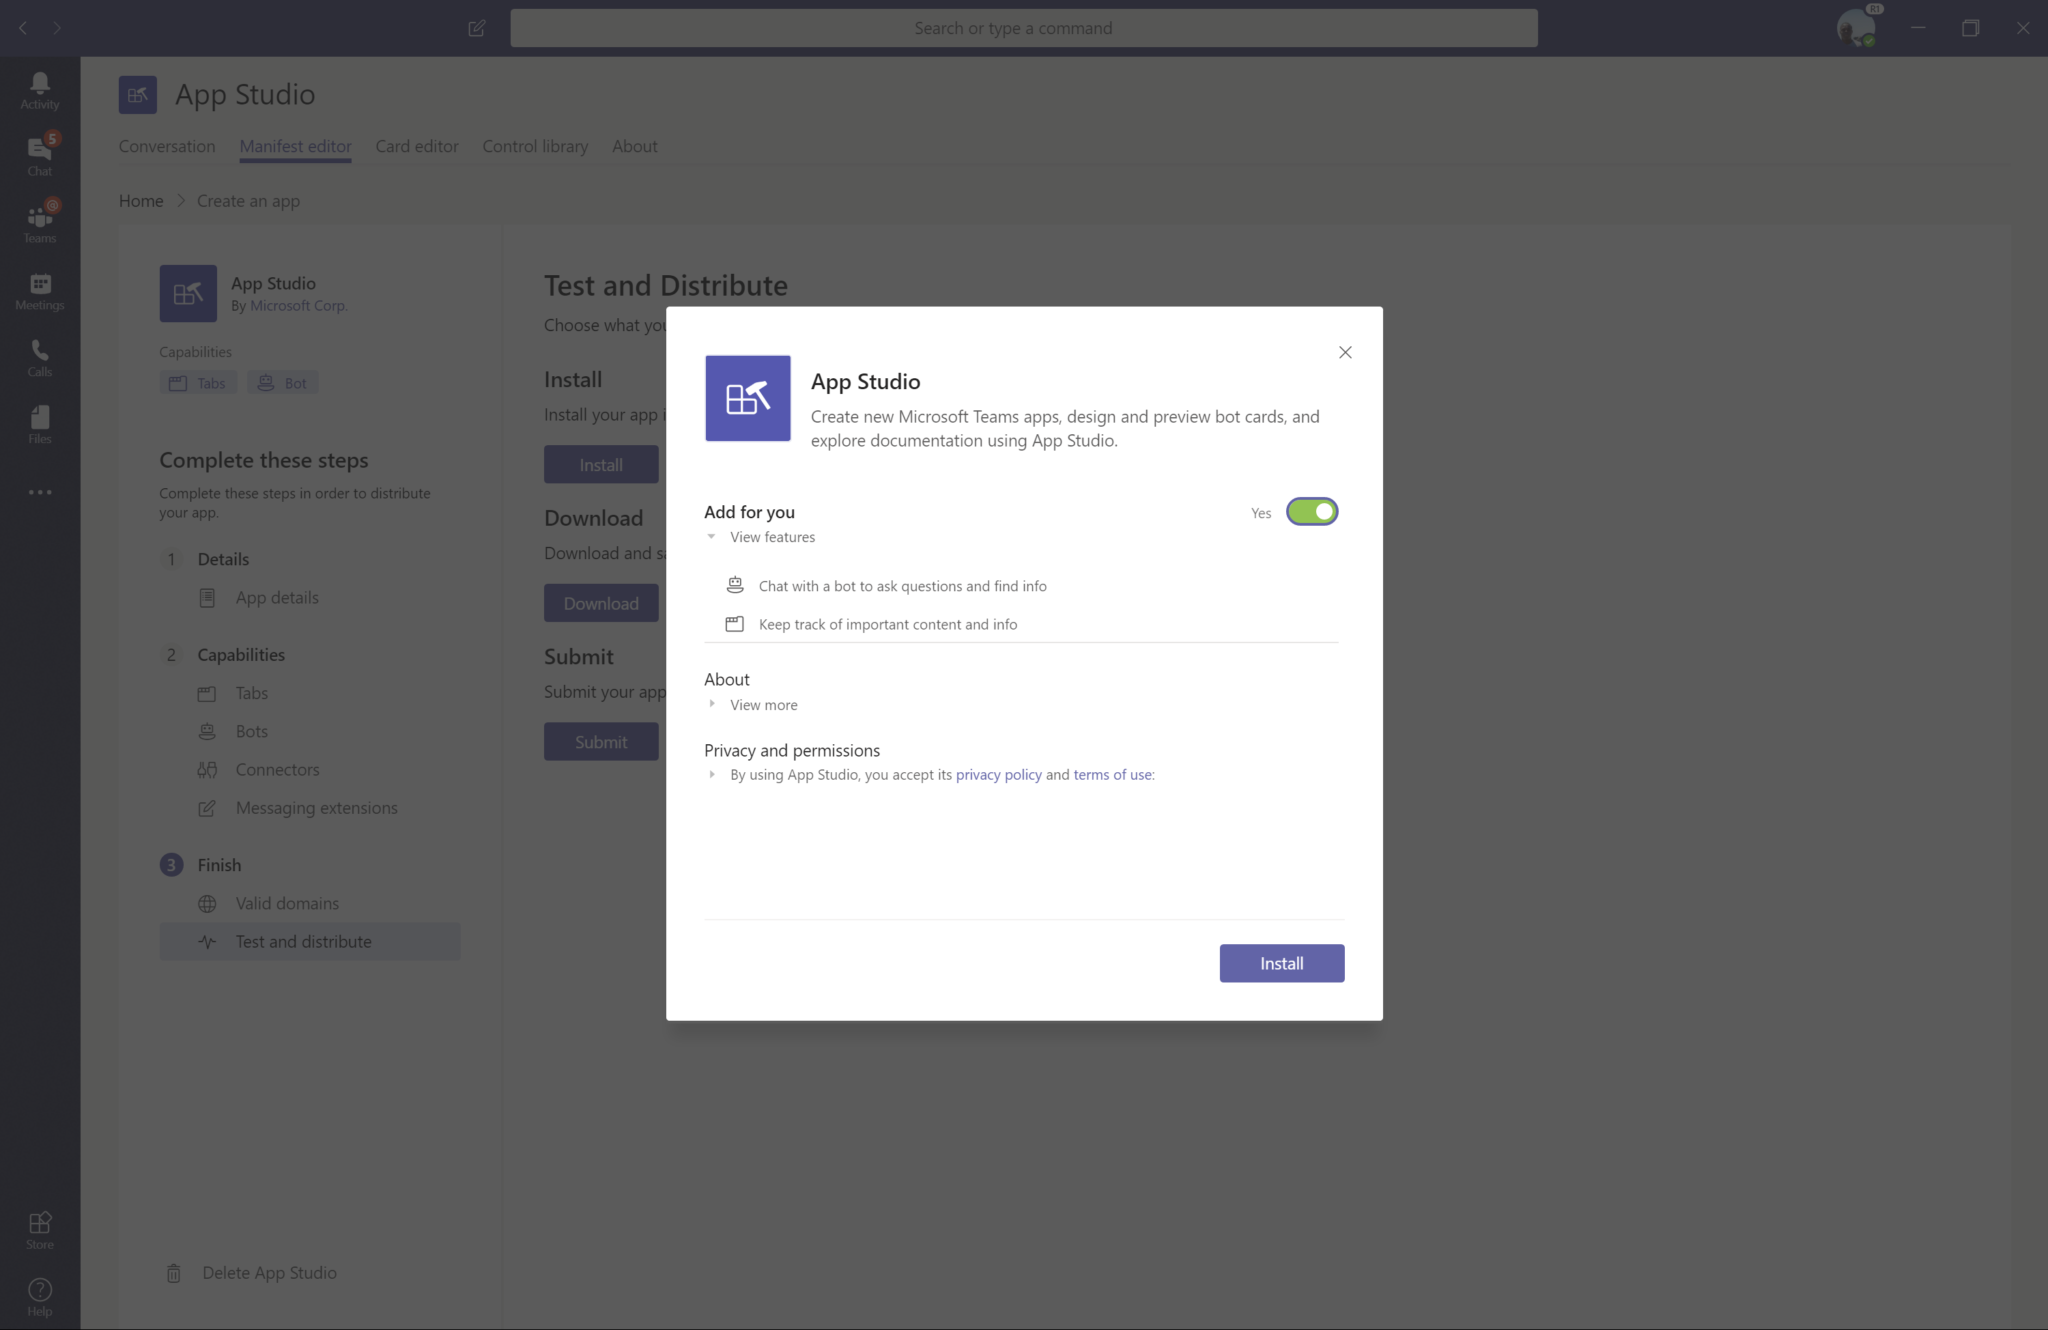Switch to the Card editor tab

point(417,146)
